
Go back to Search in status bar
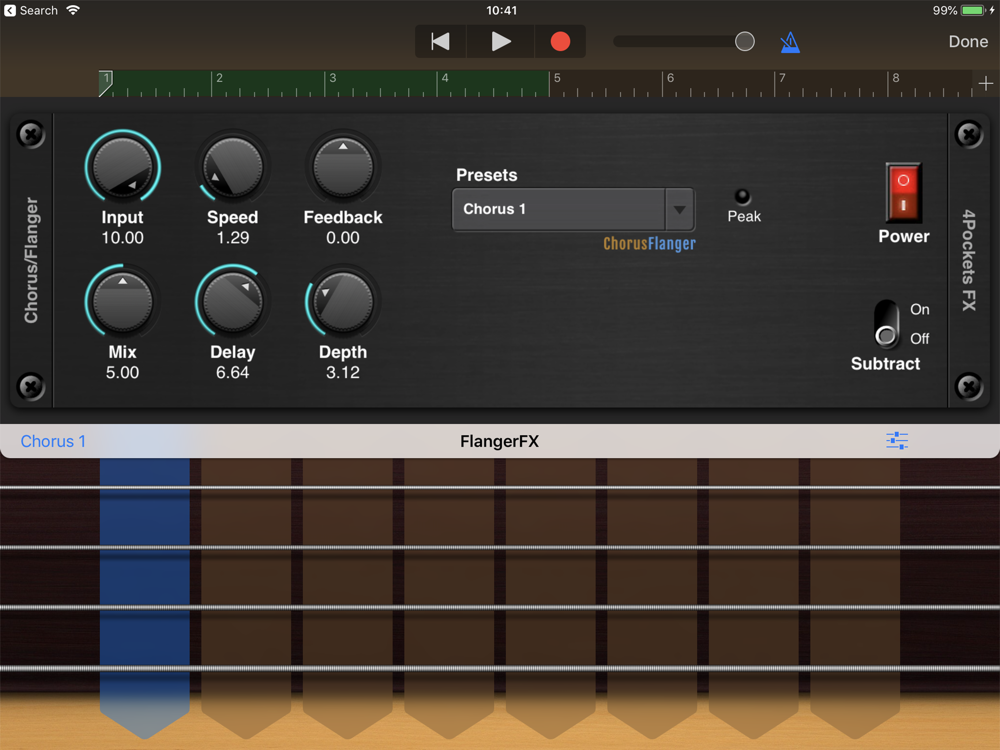pyautogui.click(x=31, y=10)
